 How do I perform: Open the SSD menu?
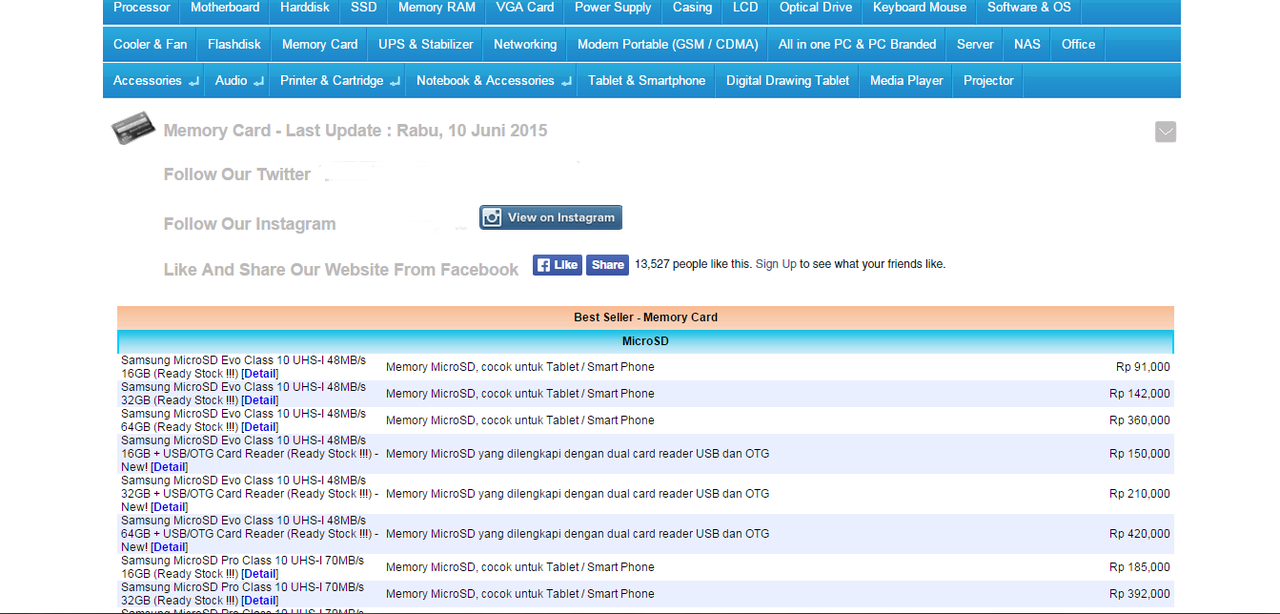pyautogui.click(x=364, y=8)
